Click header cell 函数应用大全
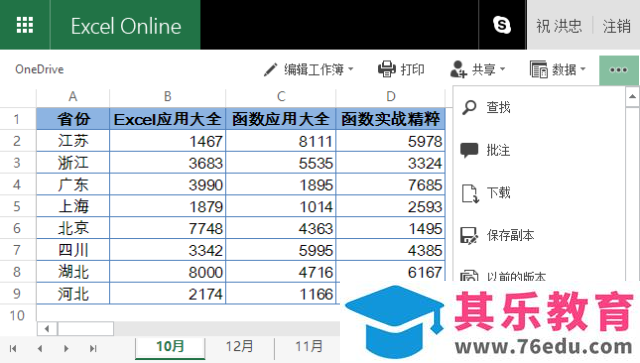The image size is (640, 363). 280,119
